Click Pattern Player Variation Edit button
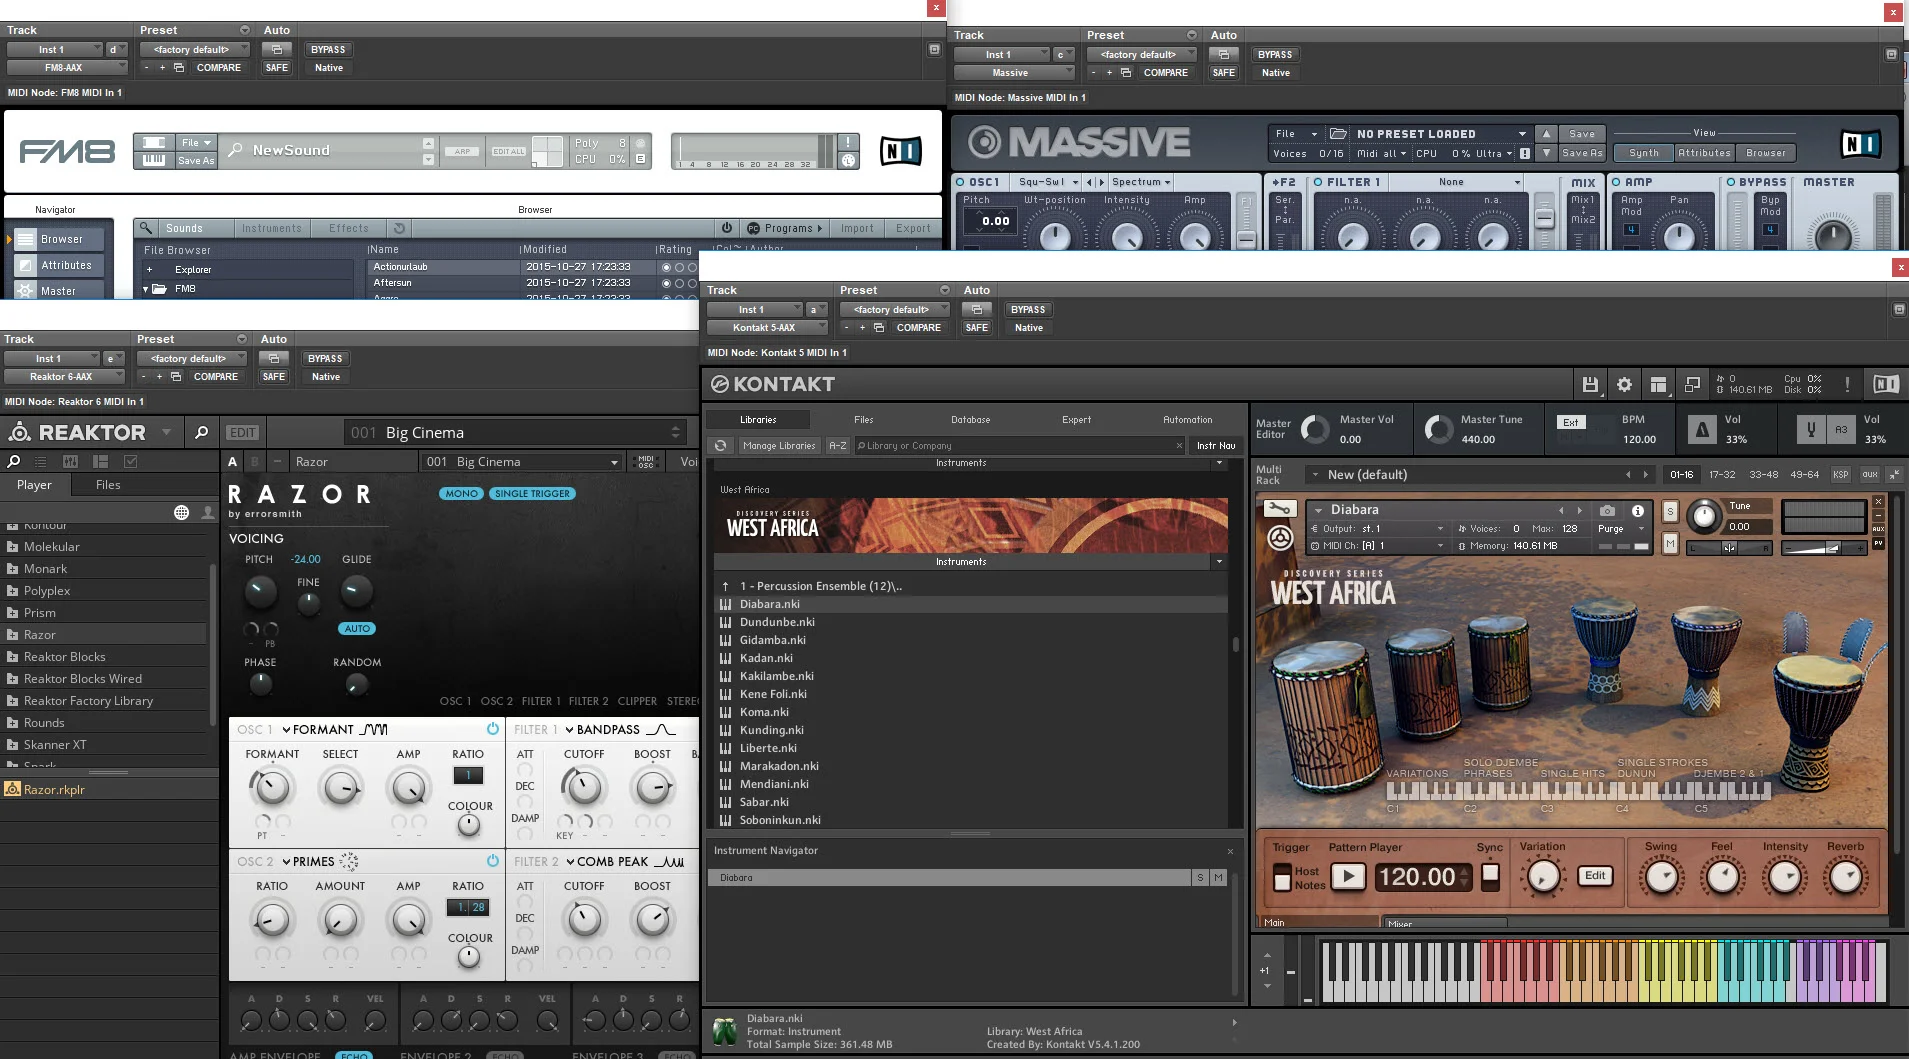This screenshot has height=1059, width=1909. [x=1595, y=876]
